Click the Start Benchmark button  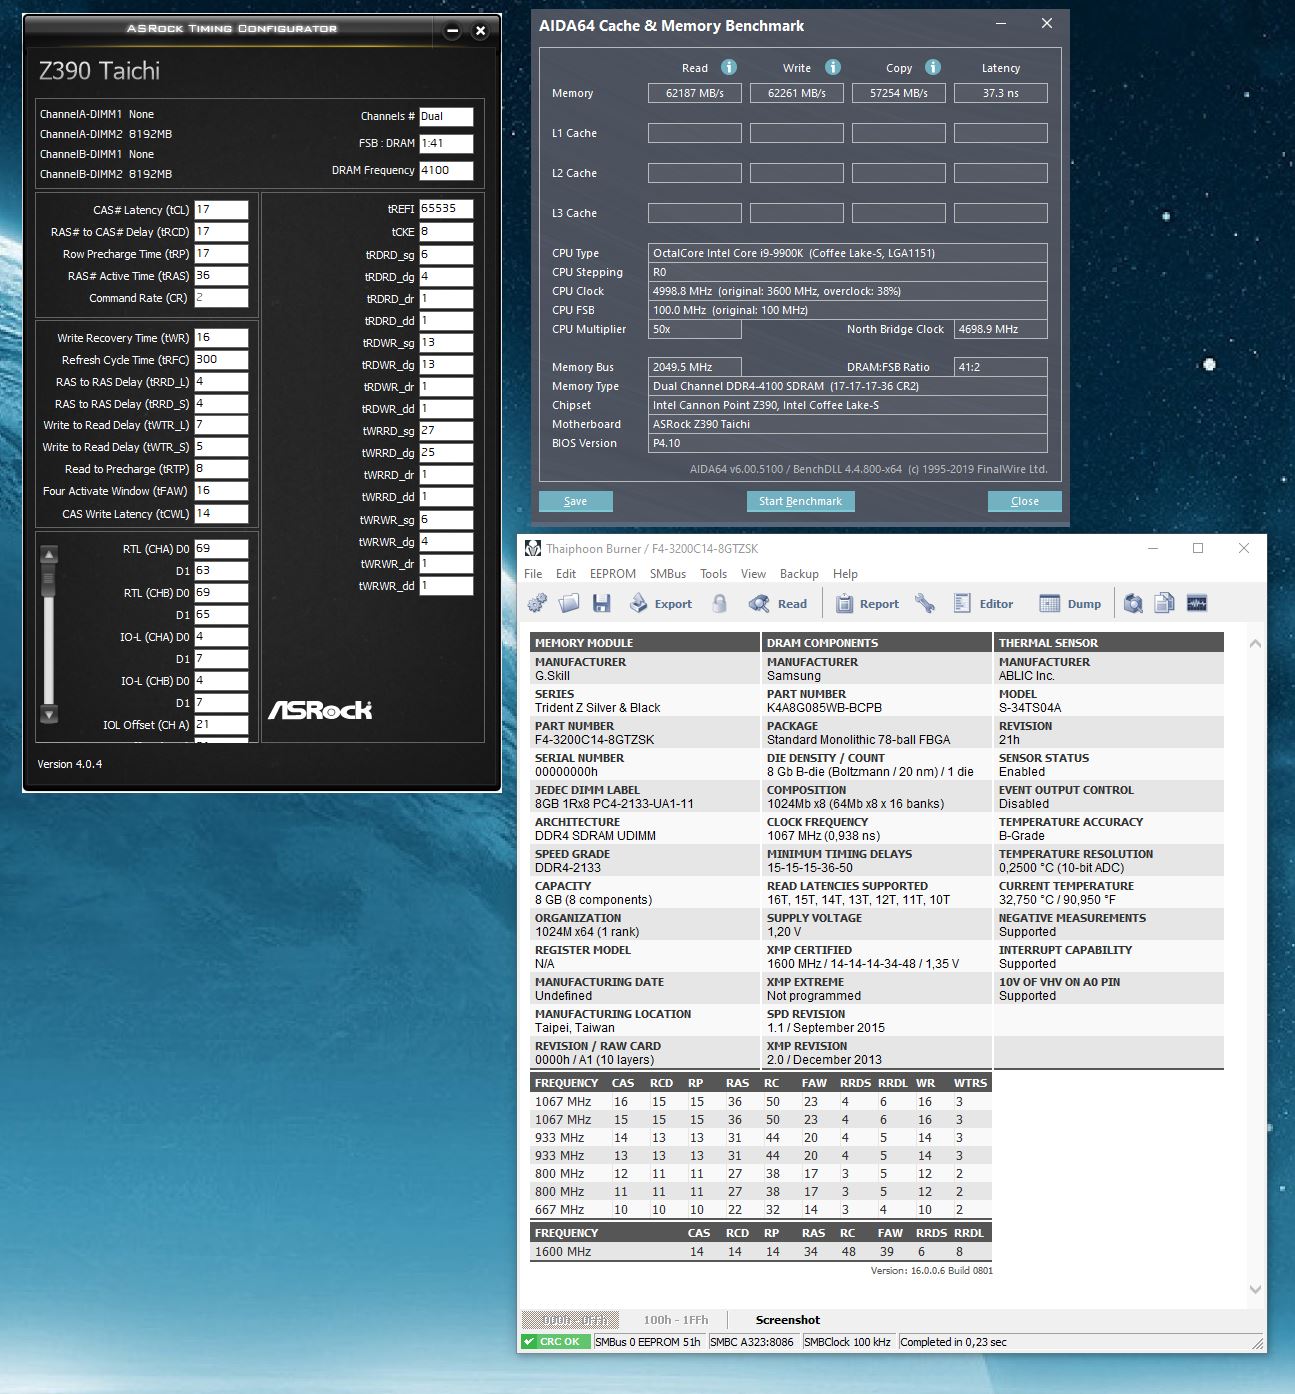coord(800,501)
